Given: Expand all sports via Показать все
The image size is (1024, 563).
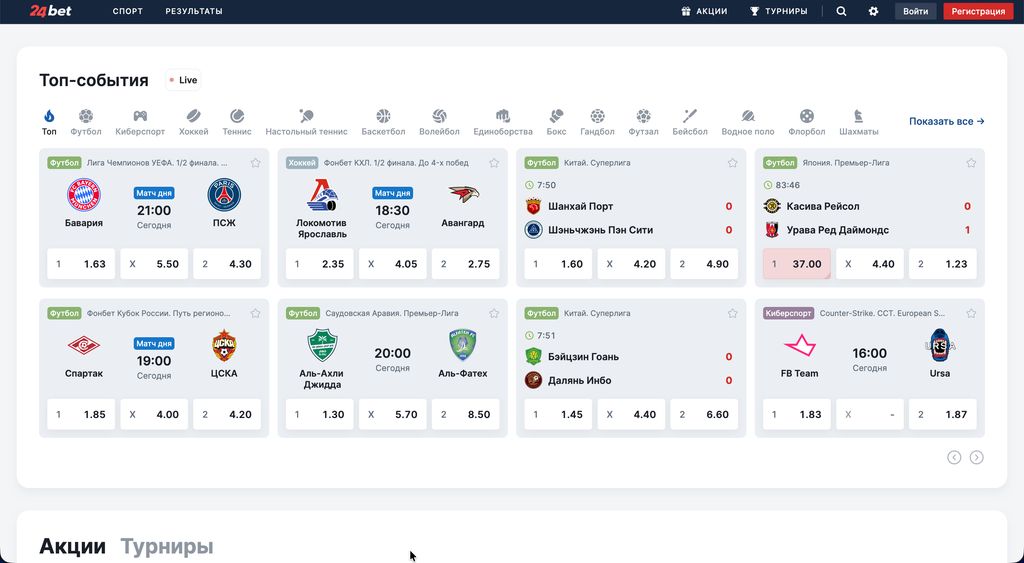Looking at the screenshot, I should (x=946, y=121).
